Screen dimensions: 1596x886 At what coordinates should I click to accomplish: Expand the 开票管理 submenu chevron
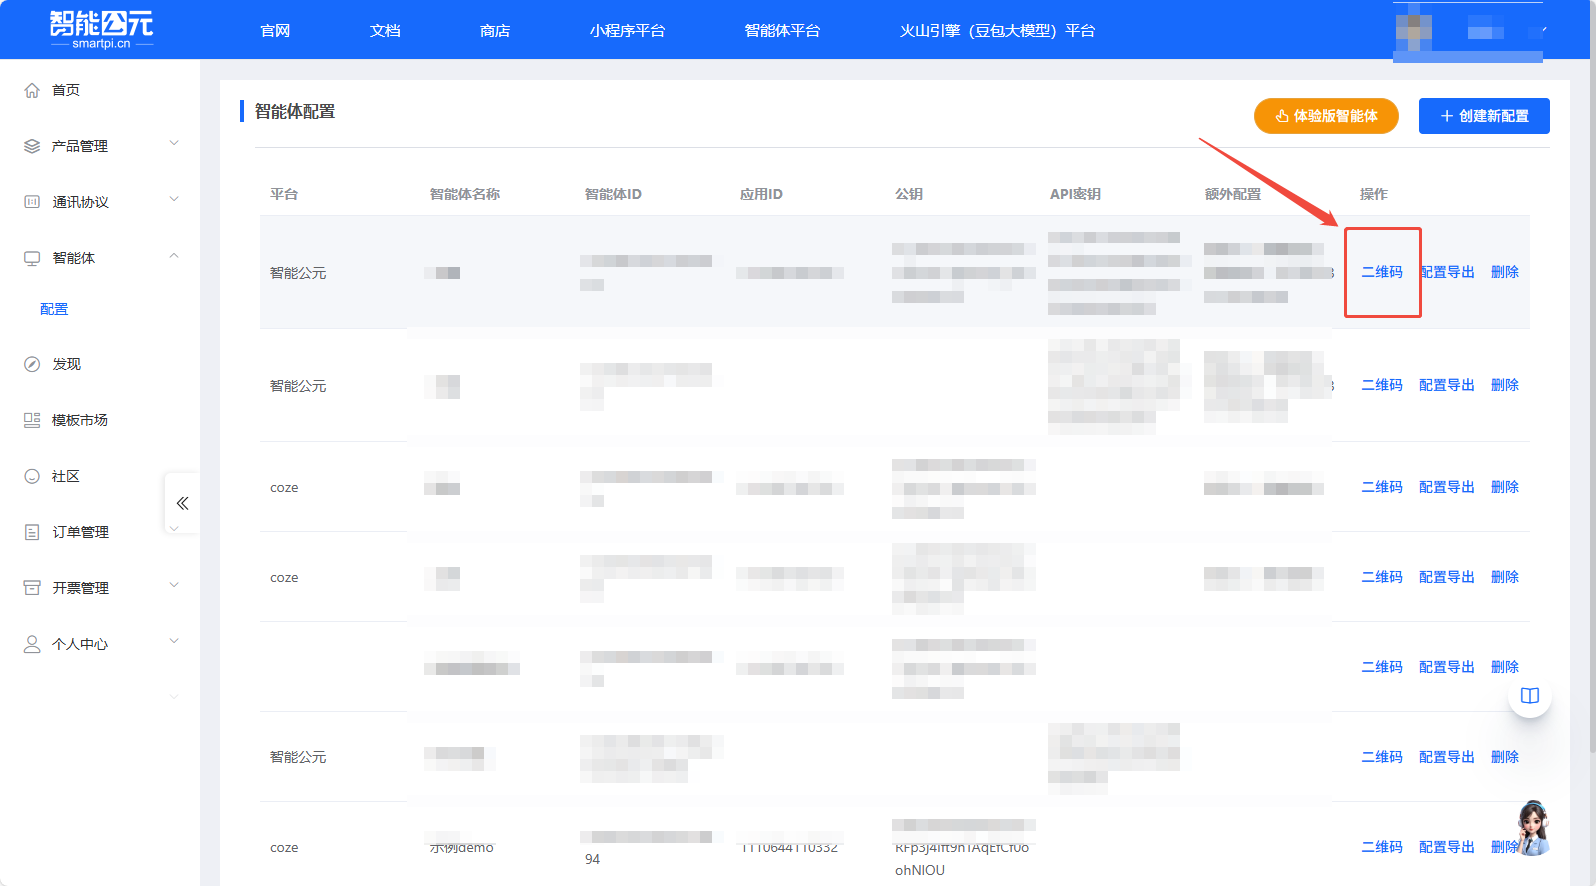click(x=174, y=586)
